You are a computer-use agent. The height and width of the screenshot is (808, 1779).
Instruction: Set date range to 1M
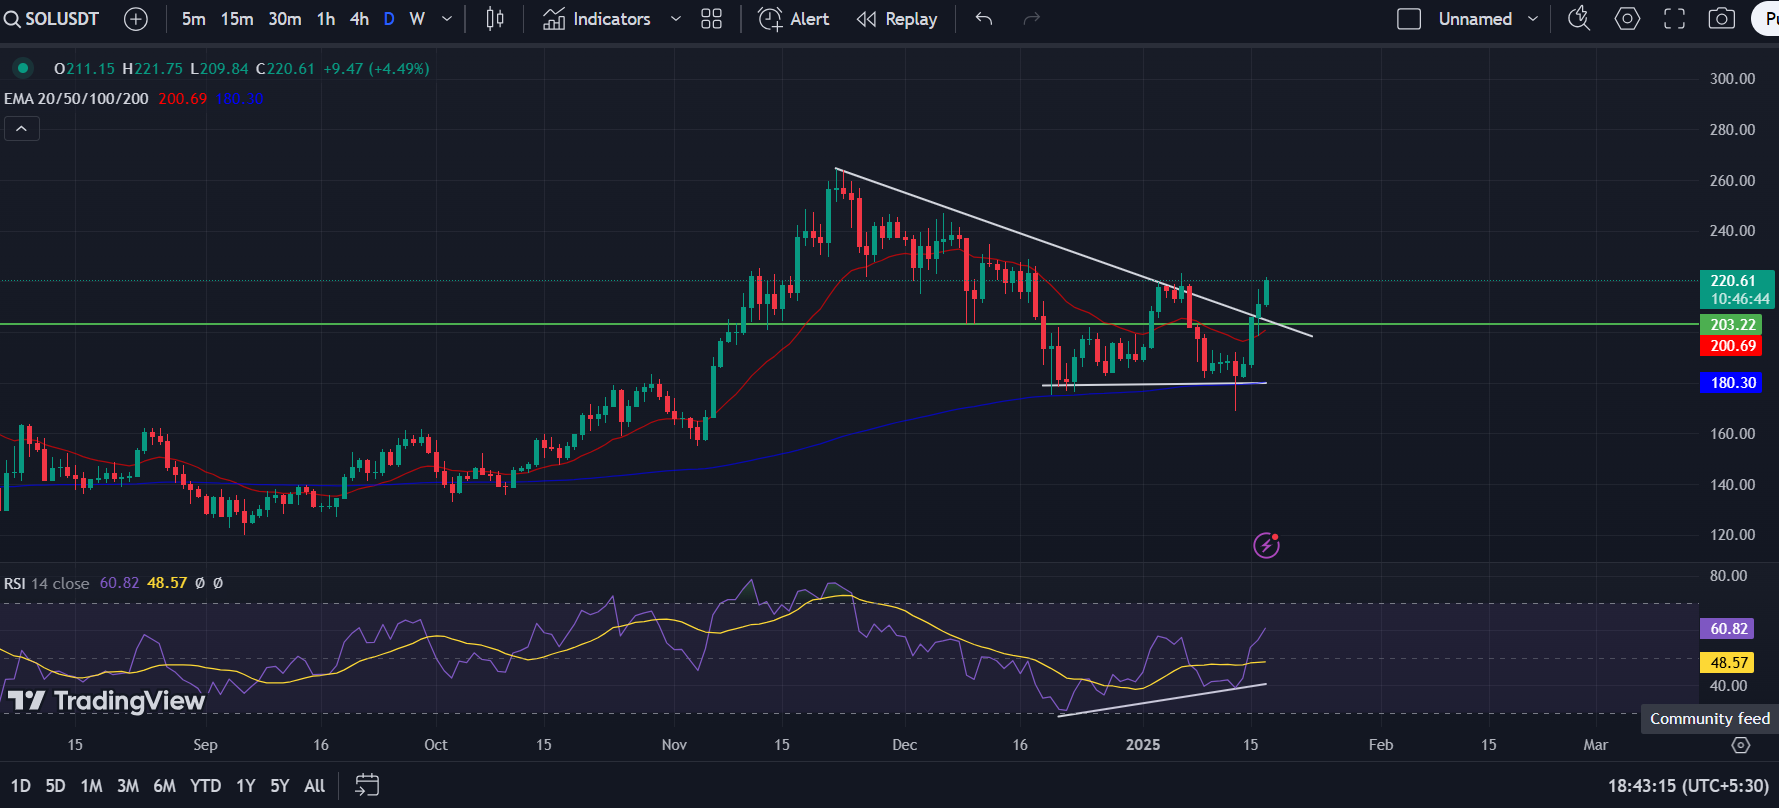[92, 786]
